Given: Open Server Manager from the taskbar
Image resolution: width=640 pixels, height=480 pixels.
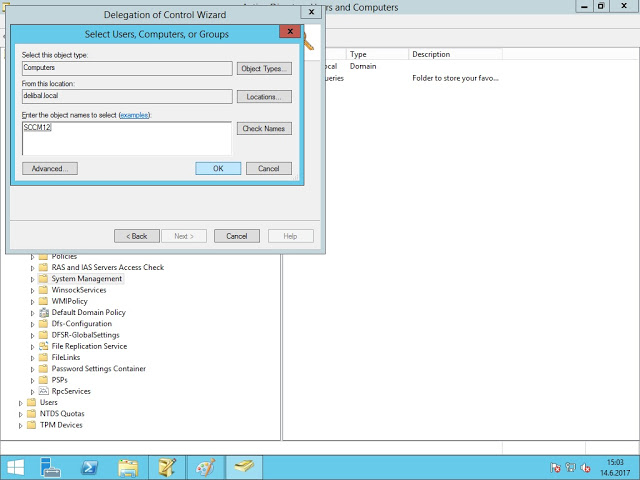Looking at the screenshot, I should tap(51, 466).
